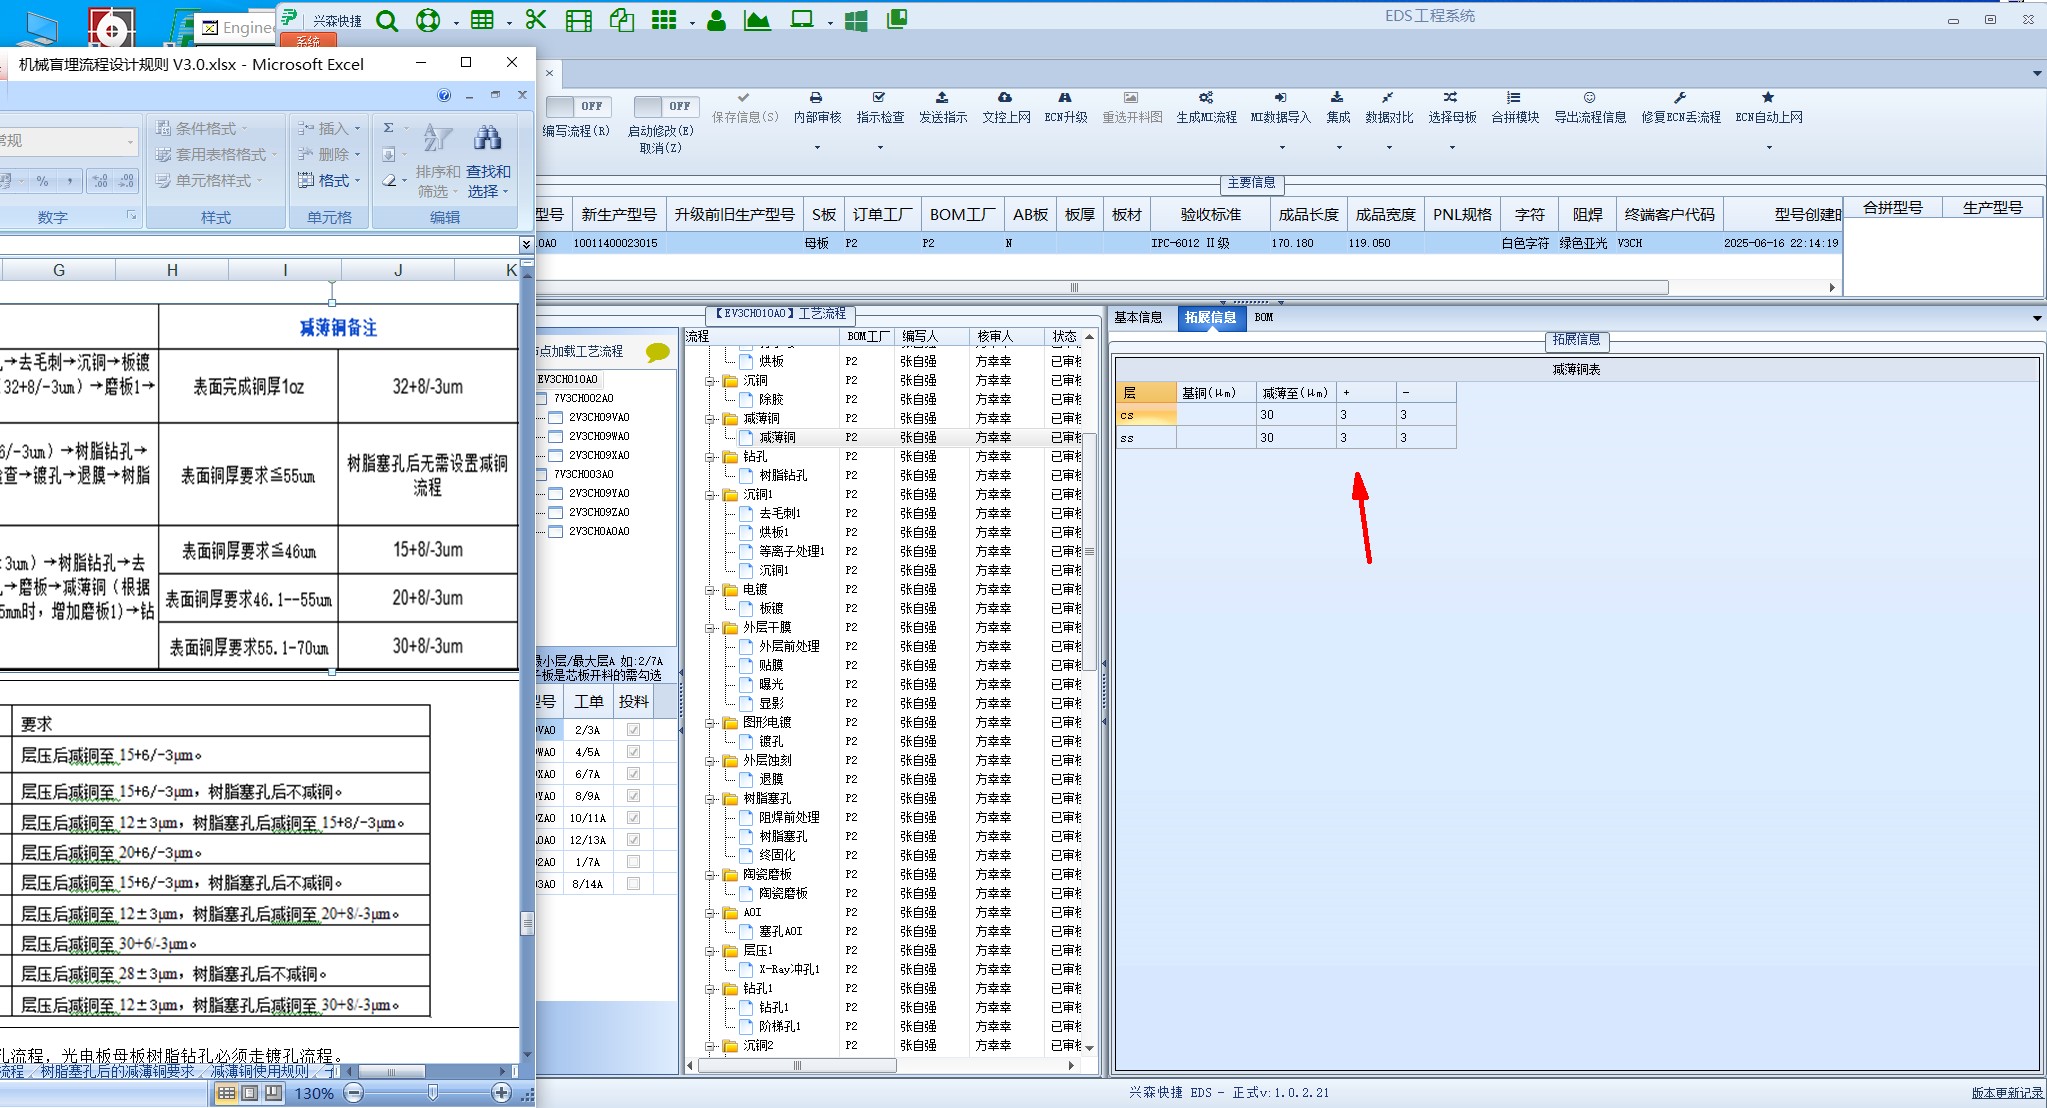Click the 发送指示 upload icon
2047x1108 pixels.
[942, 98]
